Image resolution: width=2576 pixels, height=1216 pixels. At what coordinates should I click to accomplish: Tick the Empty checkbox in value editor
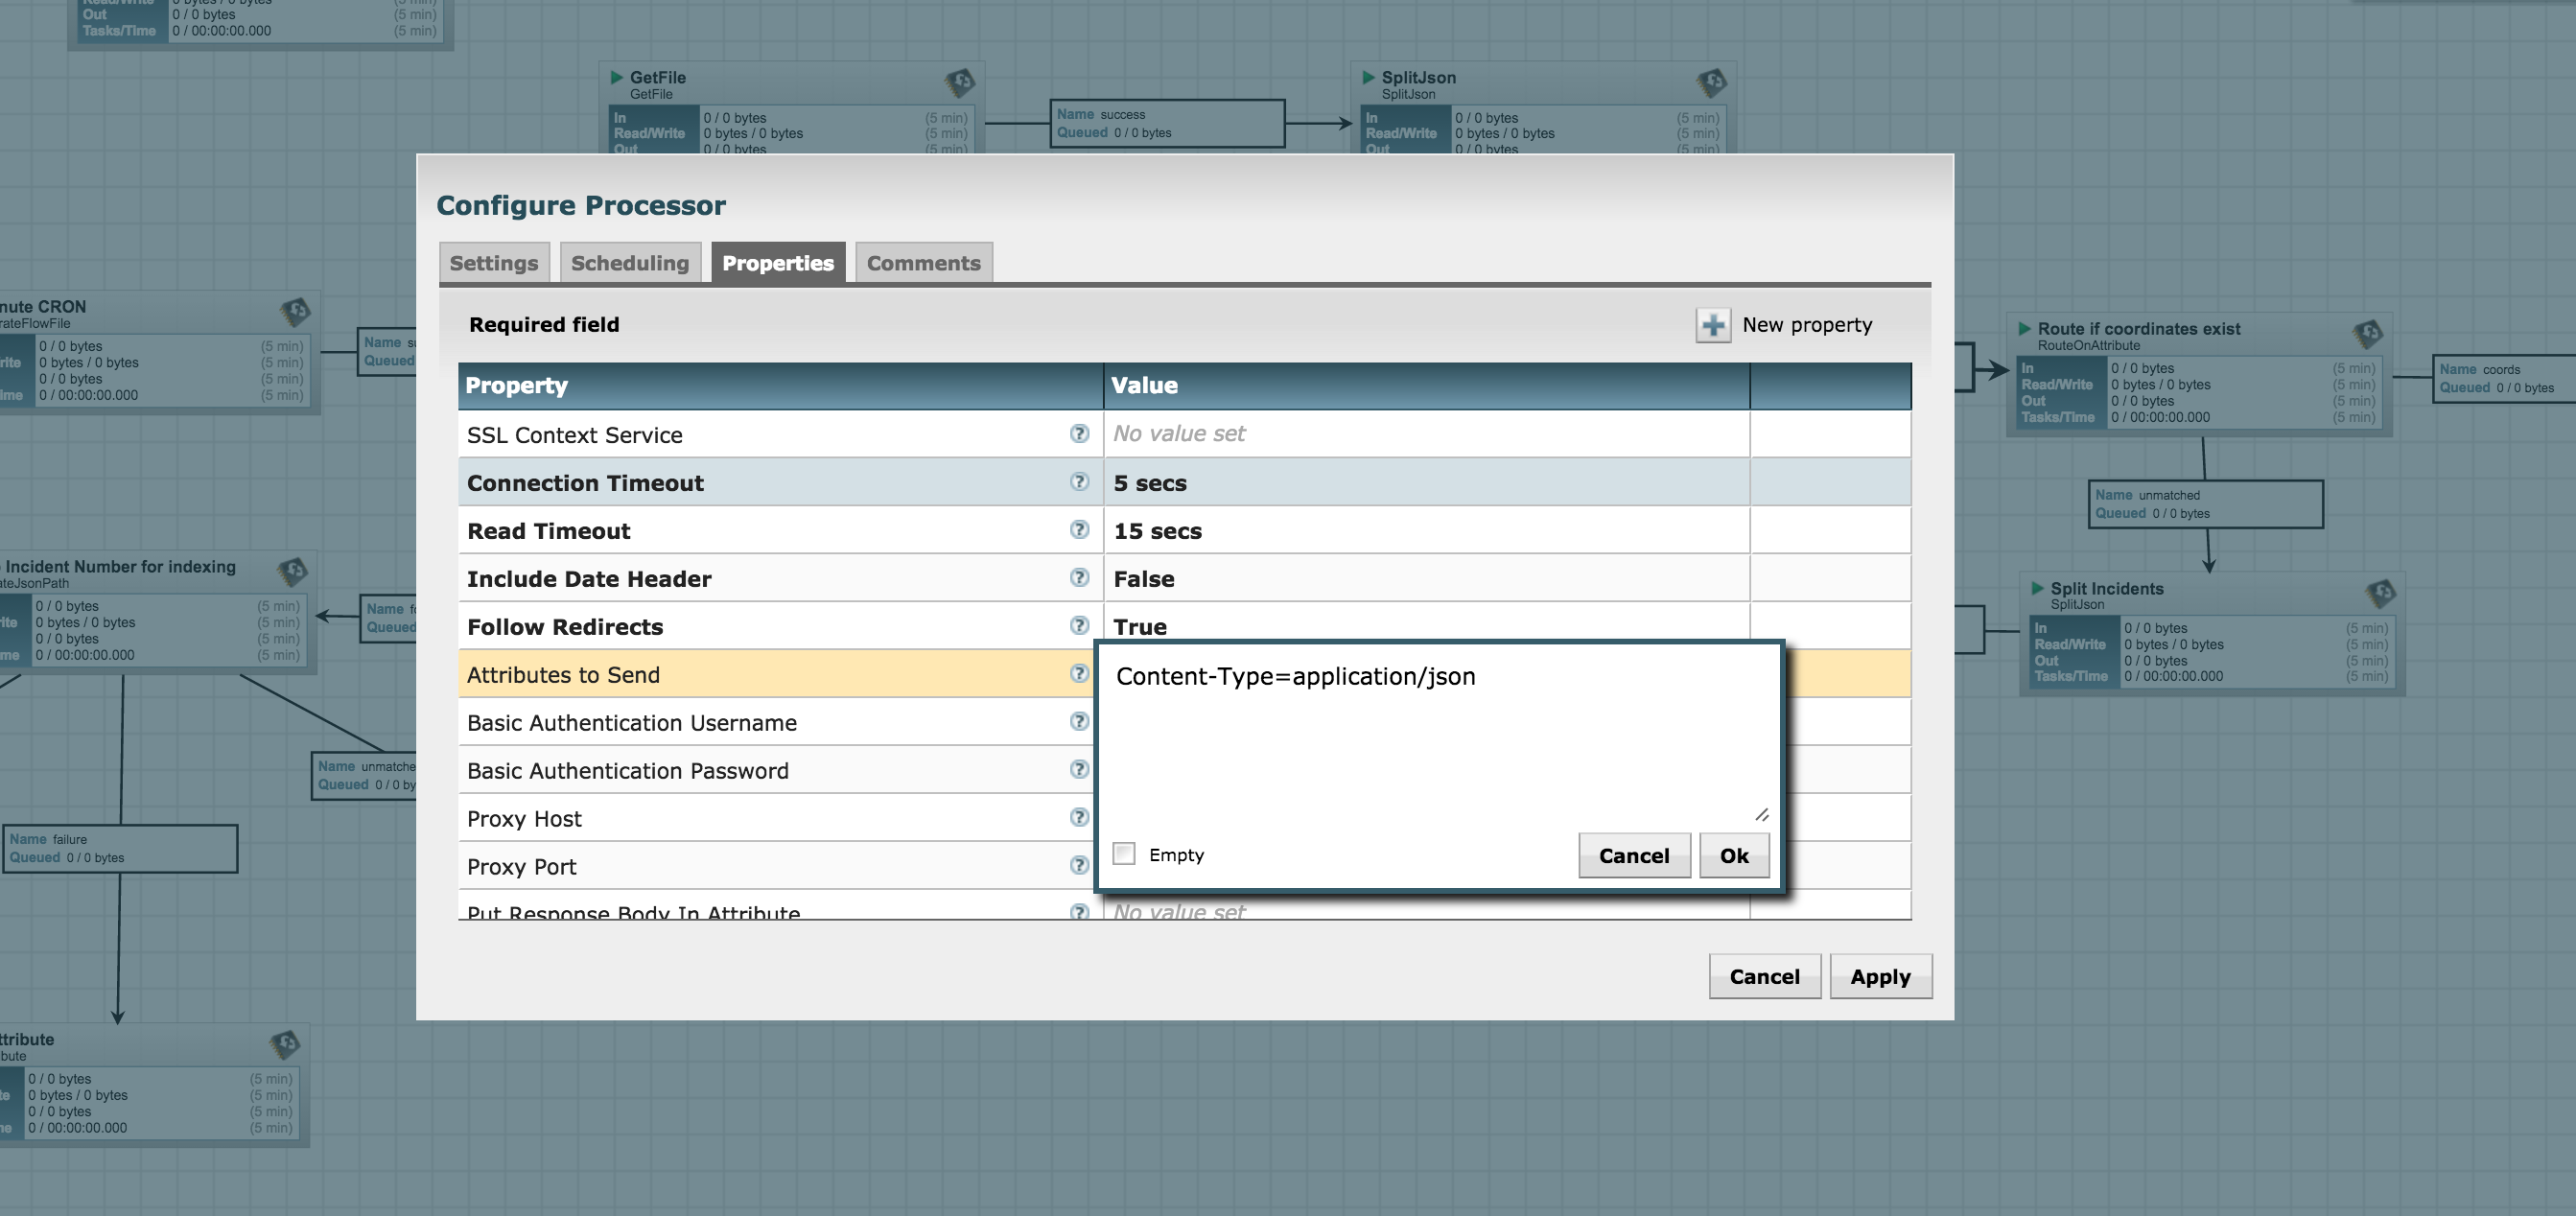1124,854
